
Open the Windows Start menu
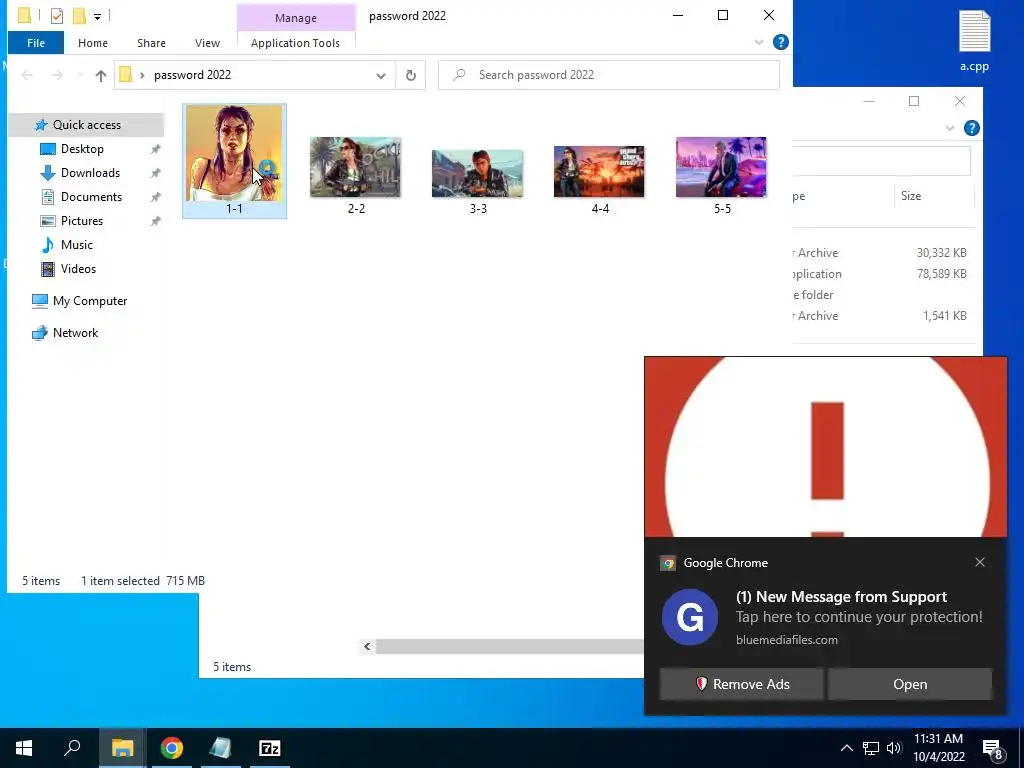[24, 748]
